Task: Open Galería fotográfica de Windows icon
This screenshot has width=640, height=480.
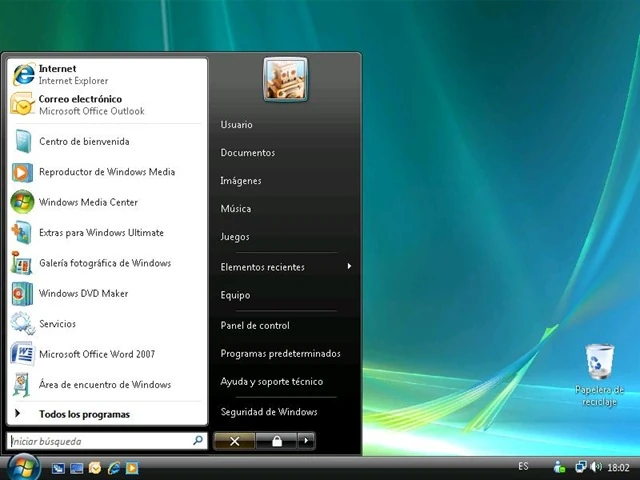Action: coord(22,263)
